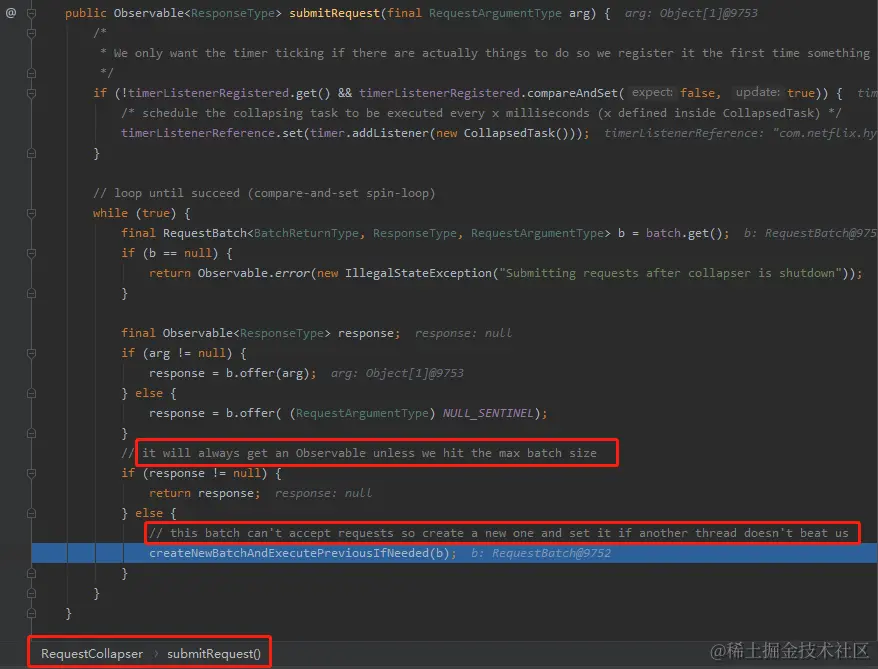Click the 'expect:' parameter hint
Screen dimensions: 878x669
coord(652,92)
